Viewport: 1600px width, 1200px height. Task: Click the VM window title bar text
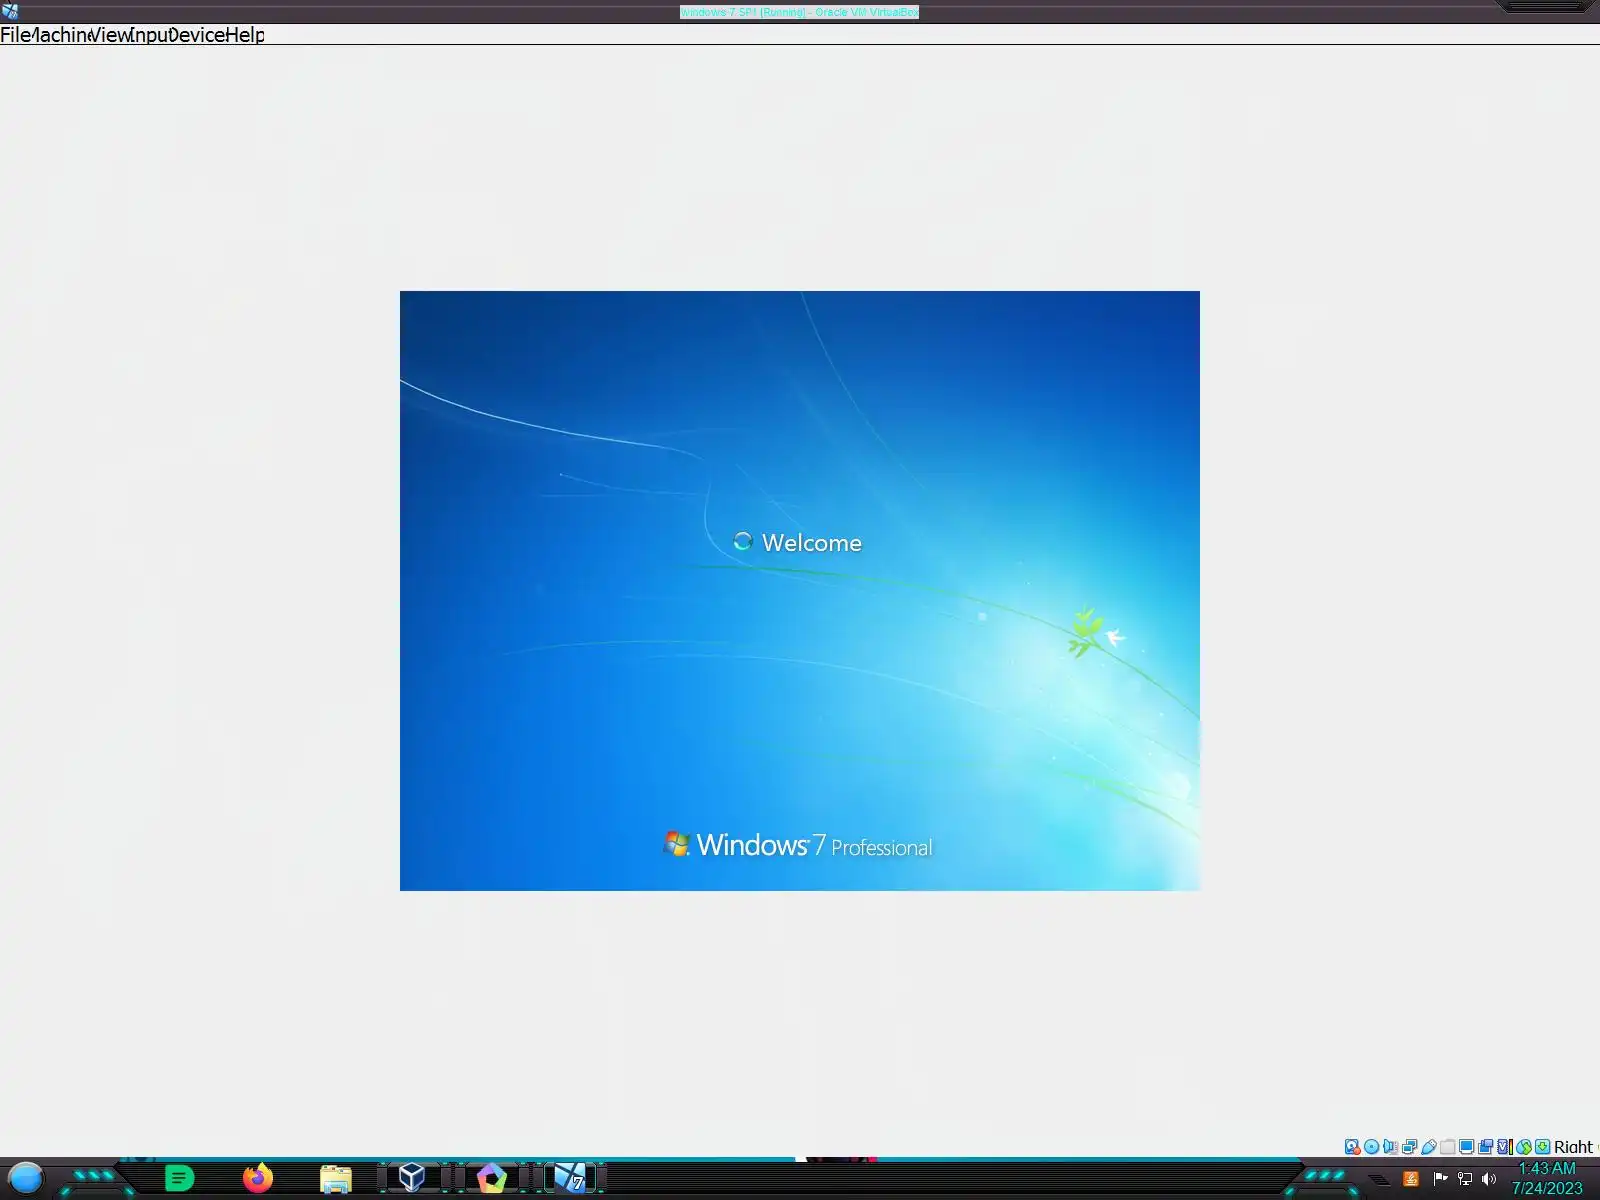799,12
